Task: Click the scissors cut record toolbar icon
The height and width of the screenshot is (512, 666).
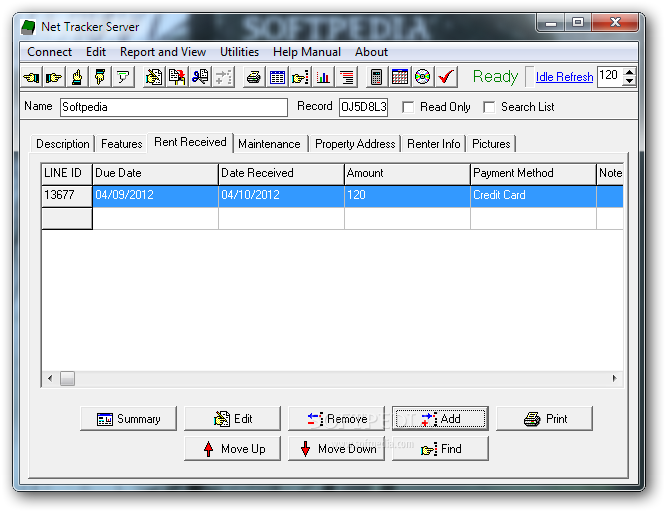Action: coord(200,77)
